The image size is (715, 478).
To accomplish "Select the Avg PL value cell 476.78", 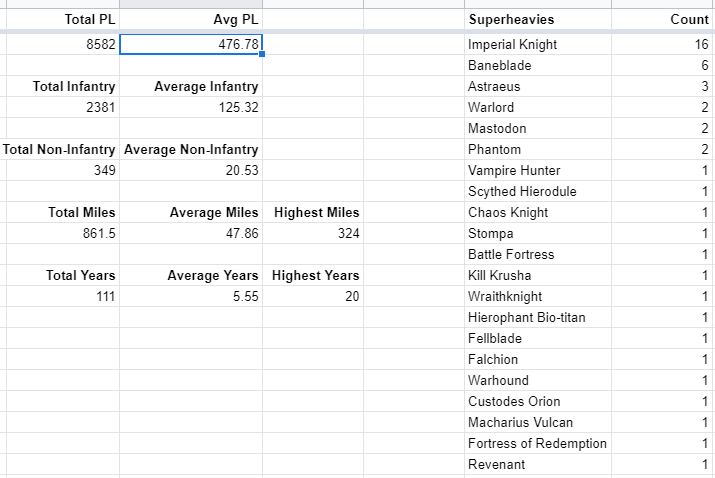I will coord(191,44).
